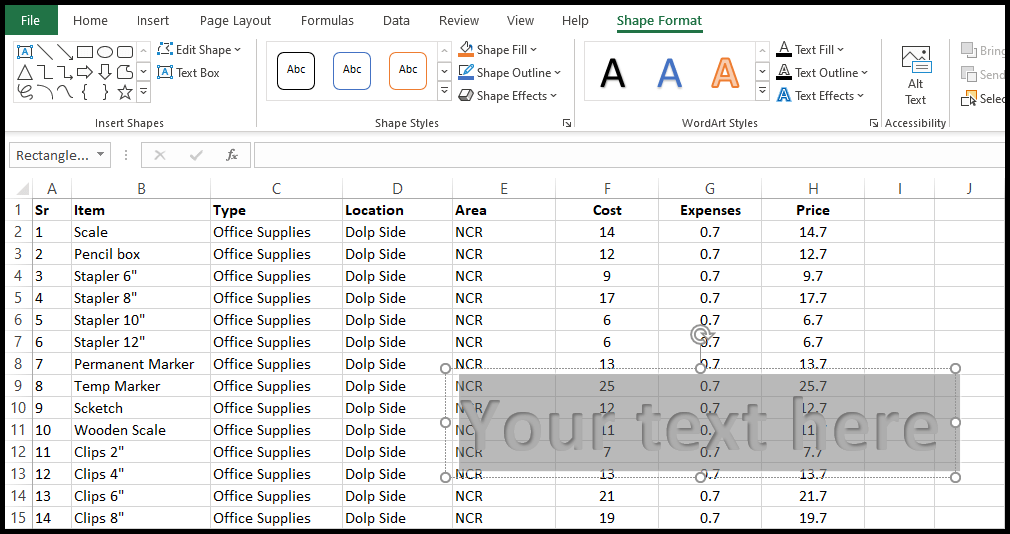
Task: Open the Text Effects dropdown
Action: 820,96
